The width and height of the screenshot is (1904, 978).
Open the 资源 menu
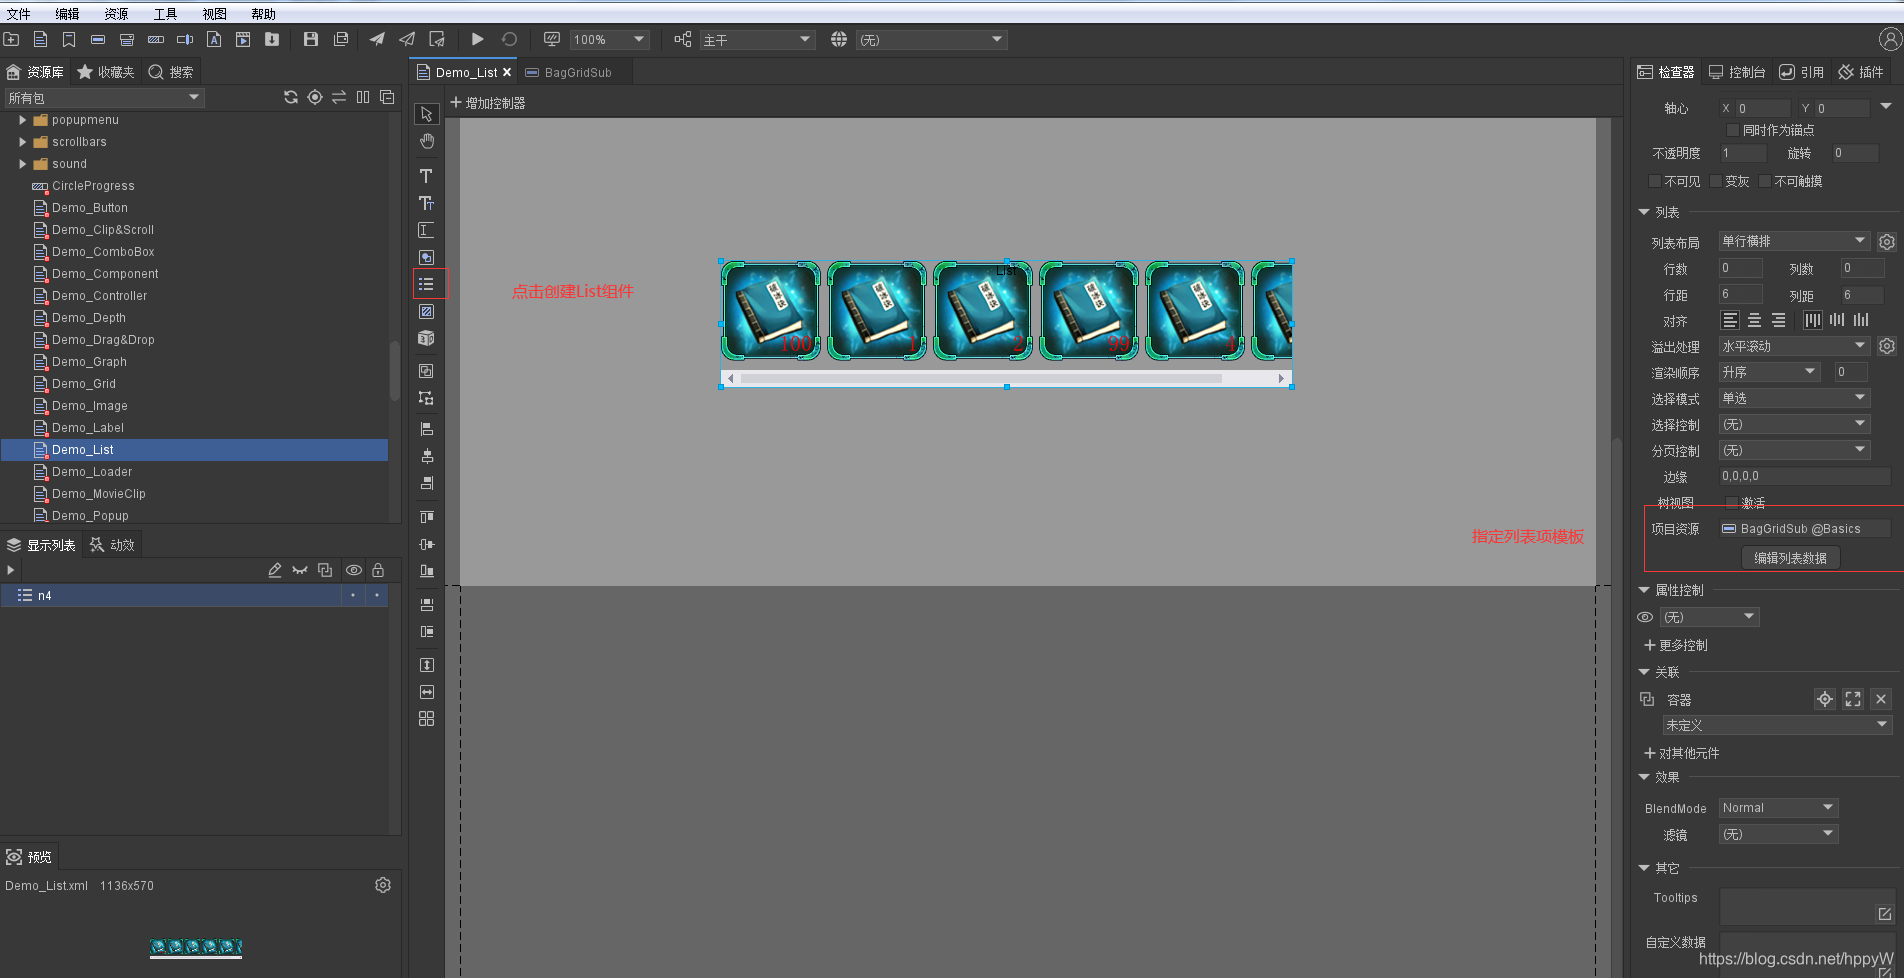(116, 14)
